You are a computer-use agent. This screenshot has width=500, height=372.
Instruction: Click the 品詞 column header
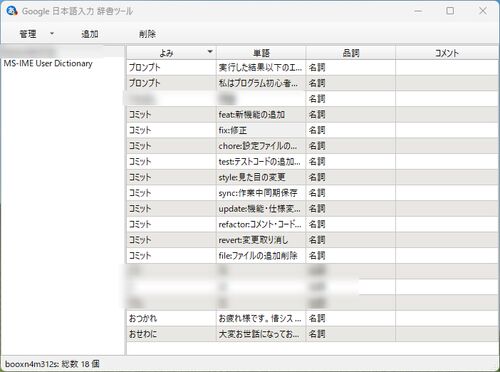point(351,53)
